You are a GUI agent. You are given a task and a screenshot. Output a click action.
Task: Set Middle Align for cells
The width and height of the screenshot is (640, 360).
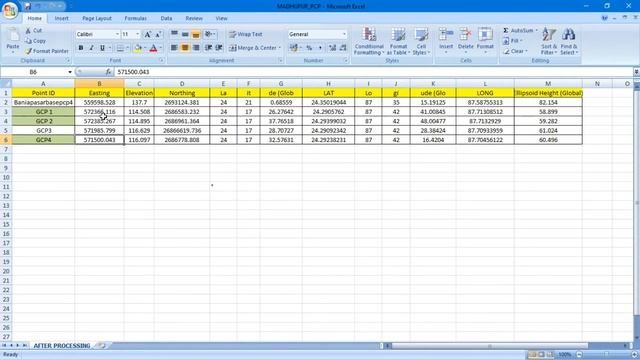[x=185, y=34]
